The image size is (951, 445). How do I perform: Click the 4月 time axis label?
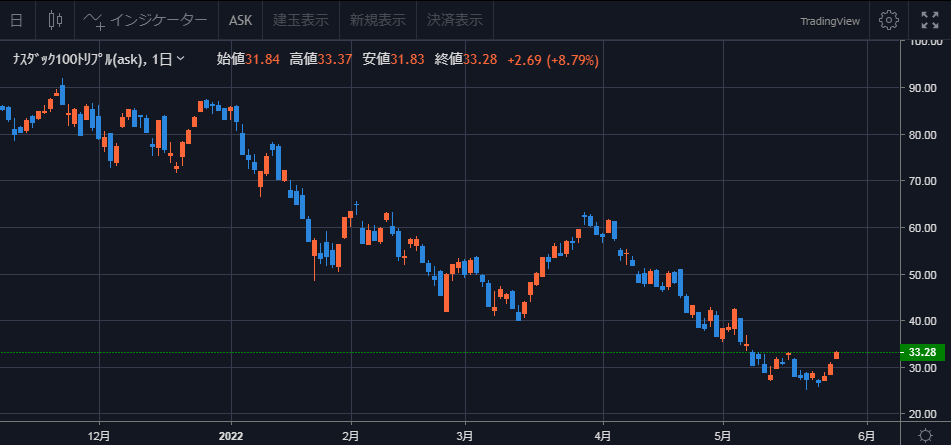point(603,435)
